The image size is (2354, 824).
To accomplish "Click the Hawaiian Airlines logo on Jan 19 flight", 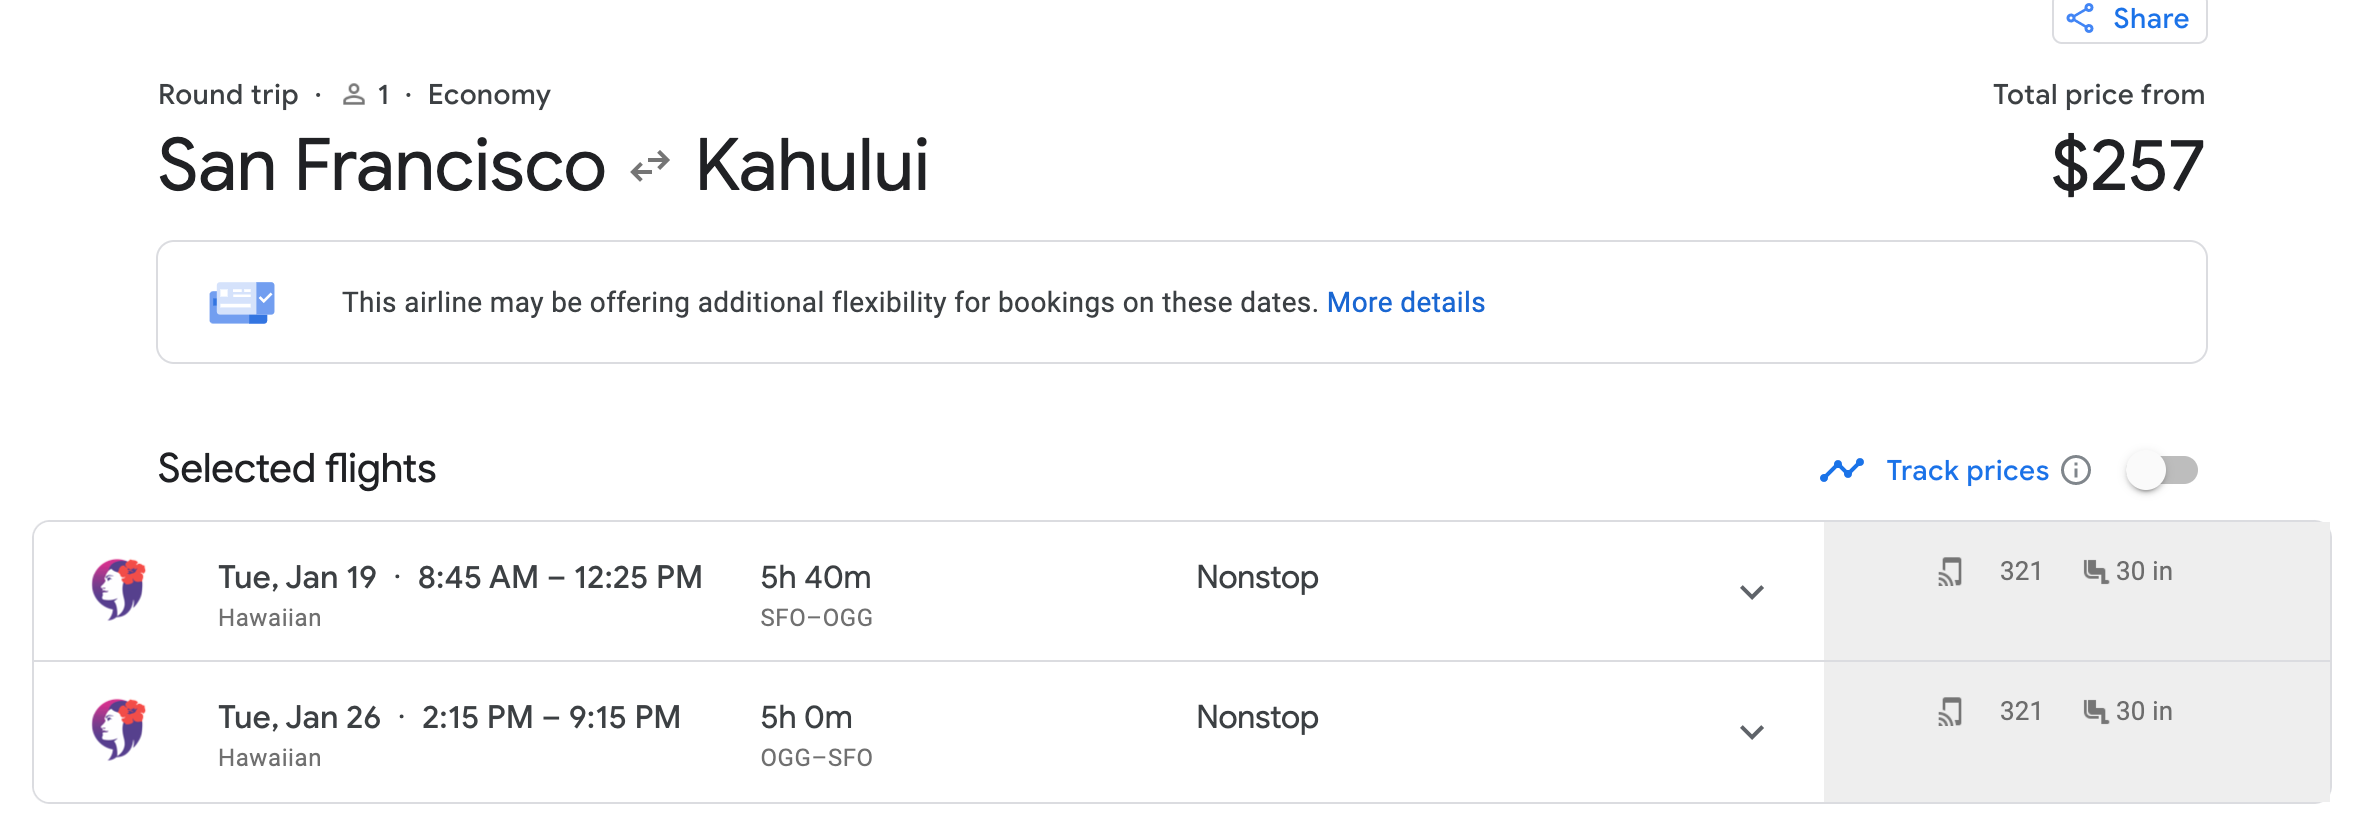I will [x=119, y=589].
